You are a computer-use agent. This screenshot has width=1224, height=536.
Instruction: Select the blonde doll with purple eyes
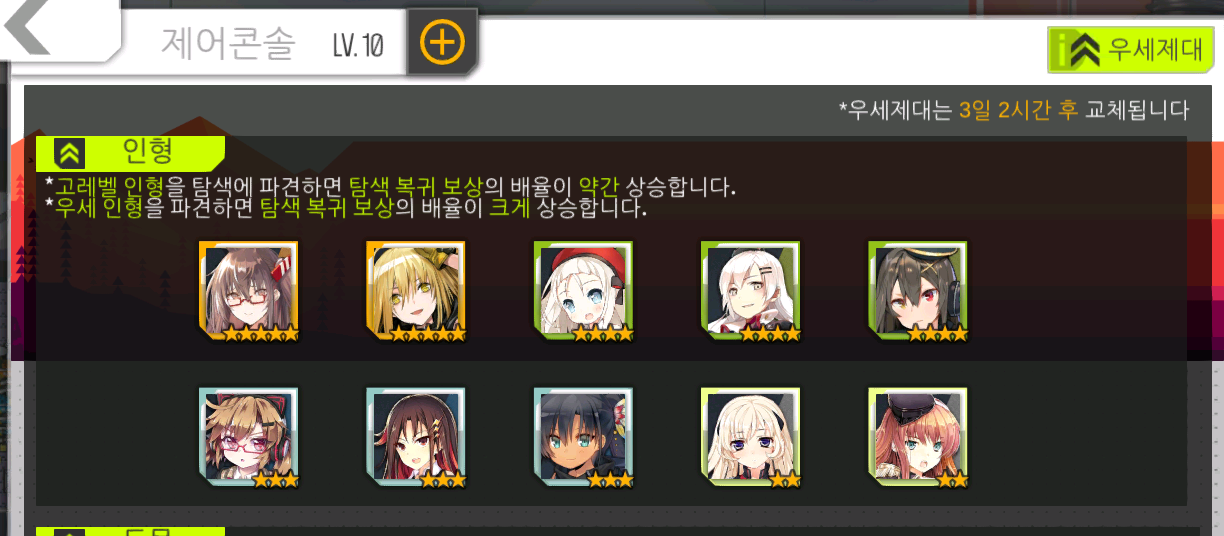750,437
